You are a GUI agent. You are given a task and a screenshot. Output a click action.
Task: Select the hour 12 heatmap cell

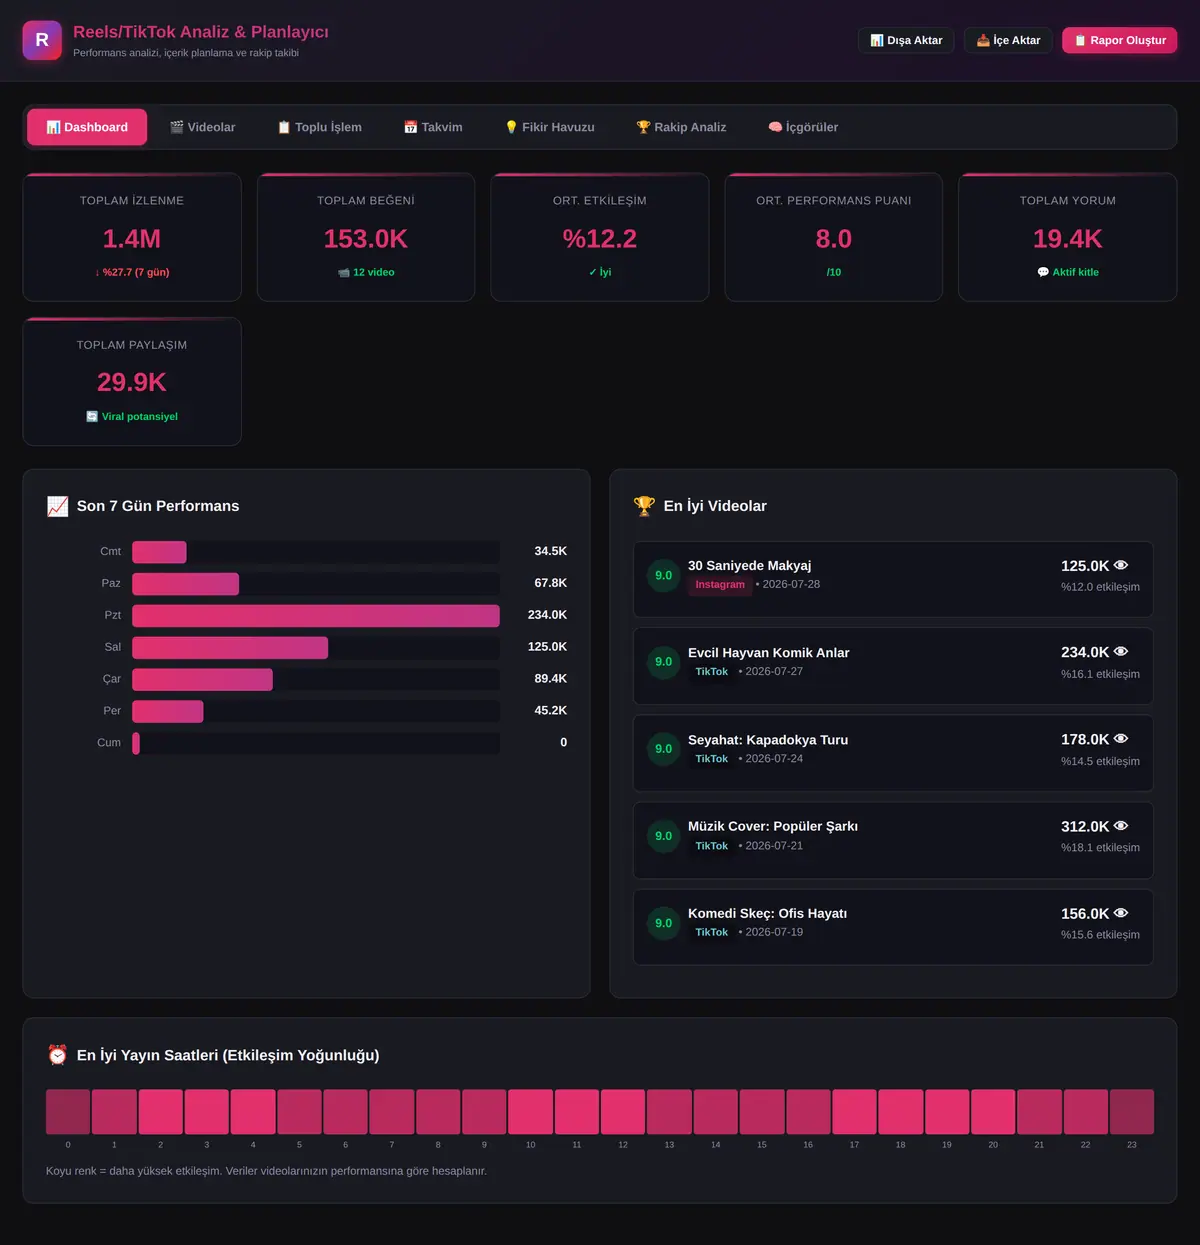pos(623,1112)
